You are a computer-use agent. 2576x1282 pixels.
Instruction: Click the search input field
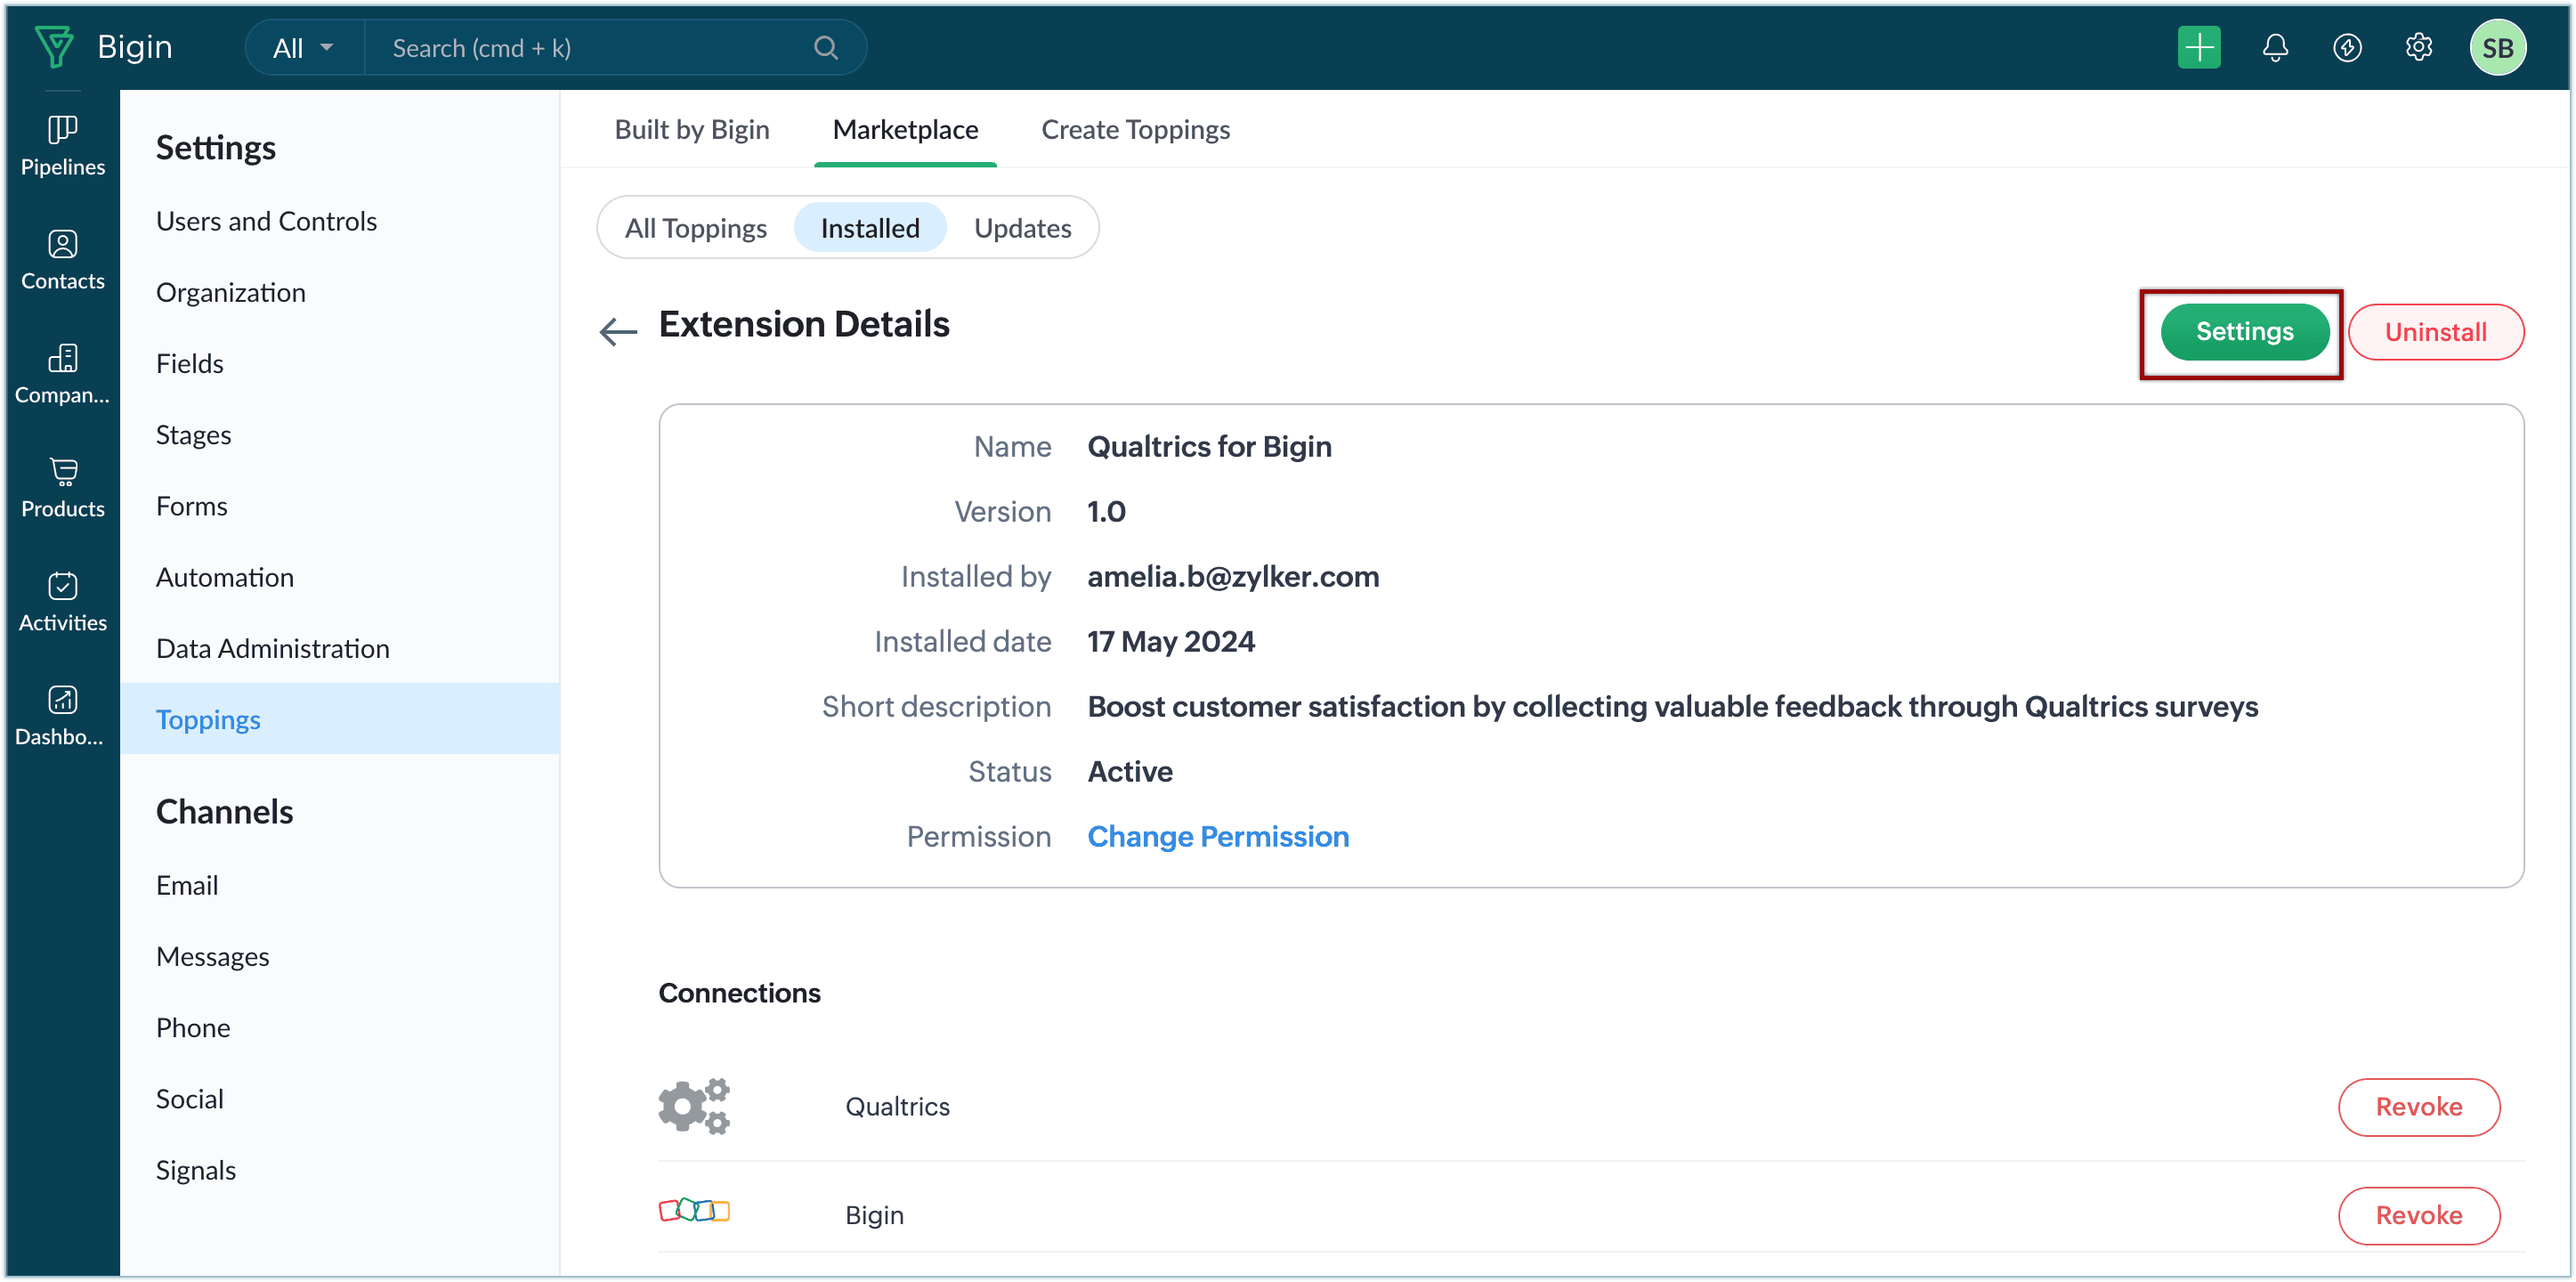coord(600,47)
